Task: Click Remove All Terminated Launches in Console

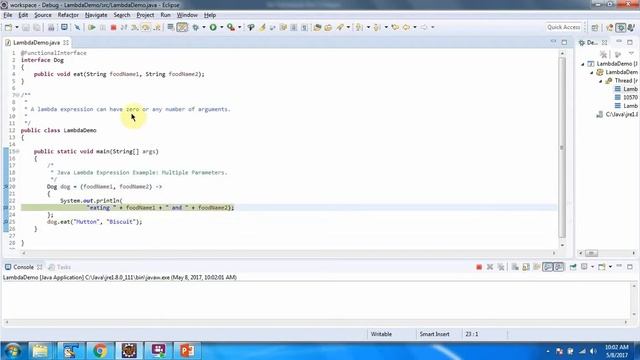Action: 501,267
